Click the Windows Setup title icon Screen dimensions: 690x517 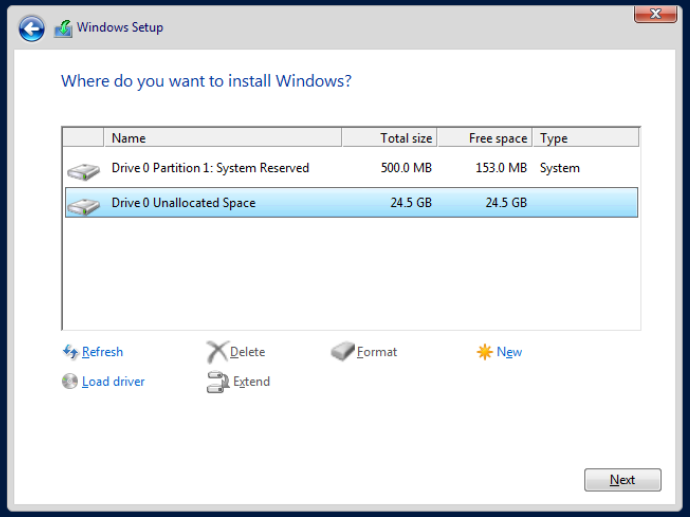click(x=63, y=28)
